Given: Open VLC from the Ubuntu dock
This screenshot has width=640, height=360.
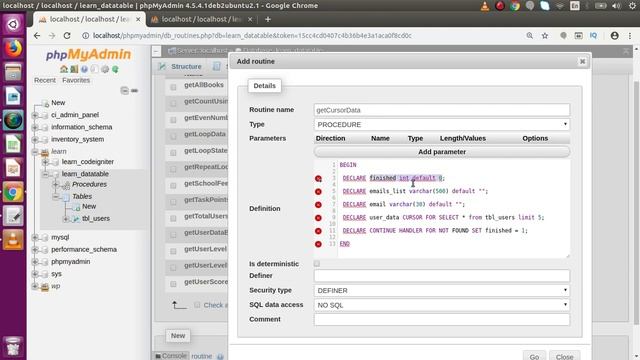Looking at the screenshot, I should [13, 240].
